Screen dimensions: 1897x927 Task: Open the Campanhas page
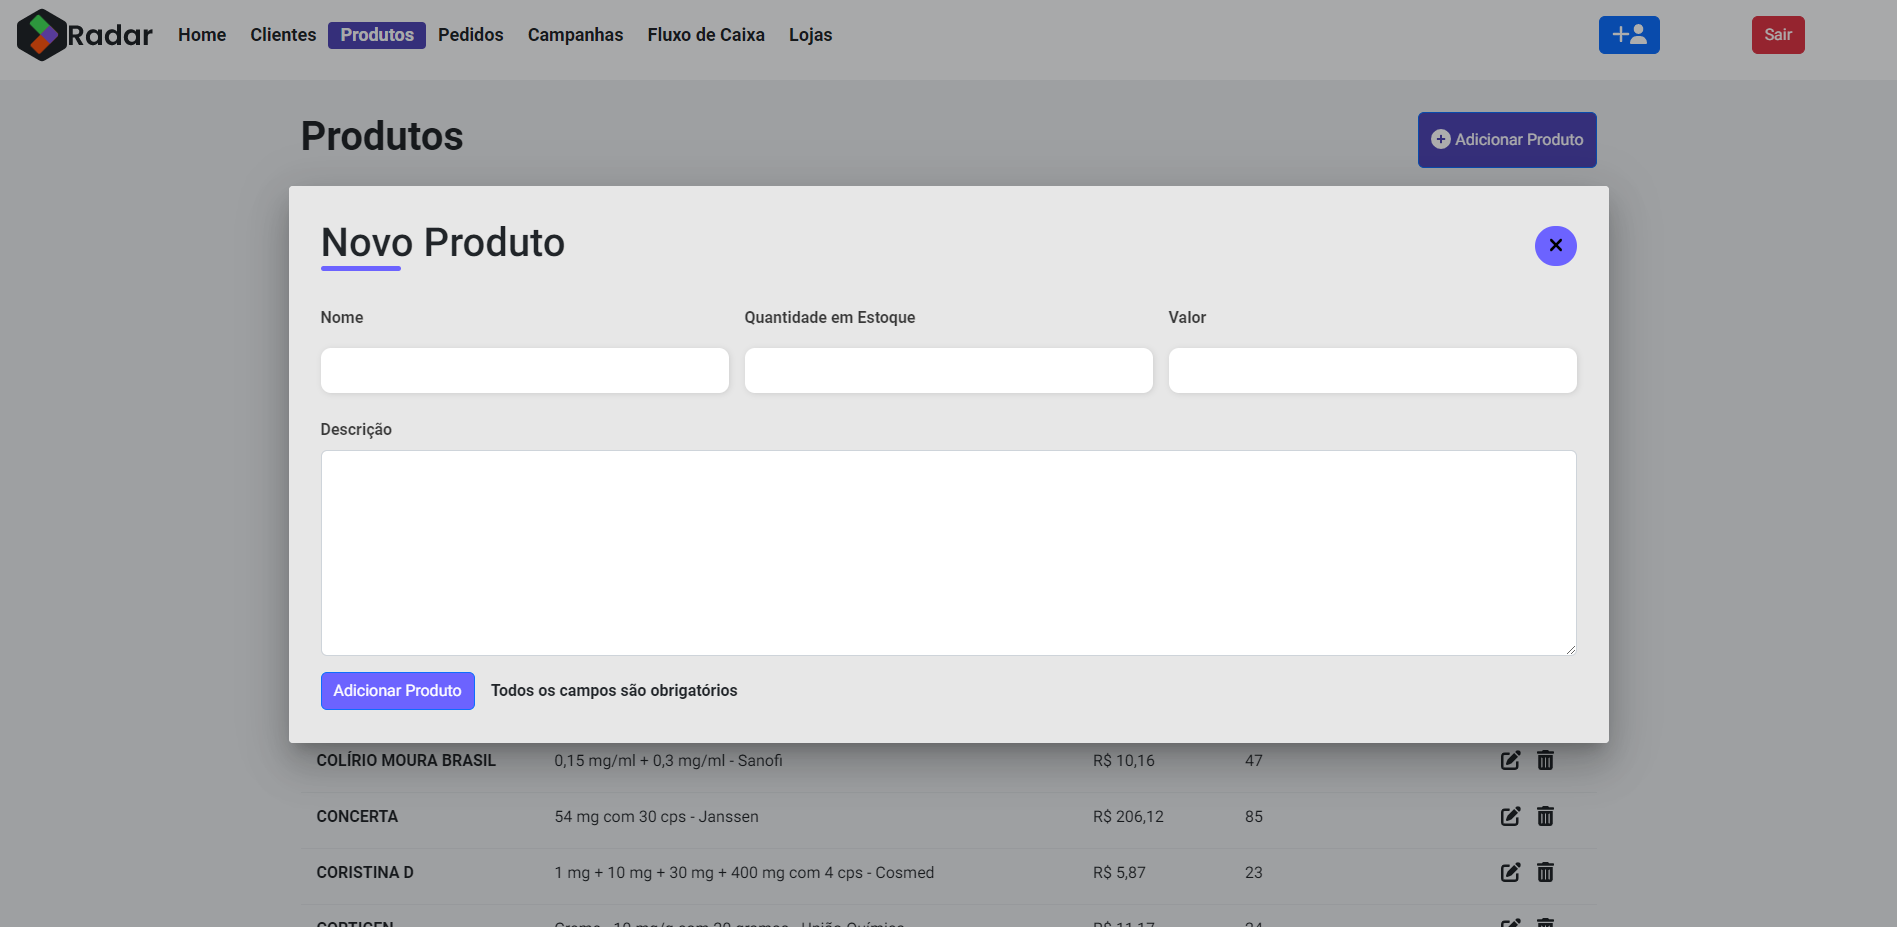pos(575,34)
